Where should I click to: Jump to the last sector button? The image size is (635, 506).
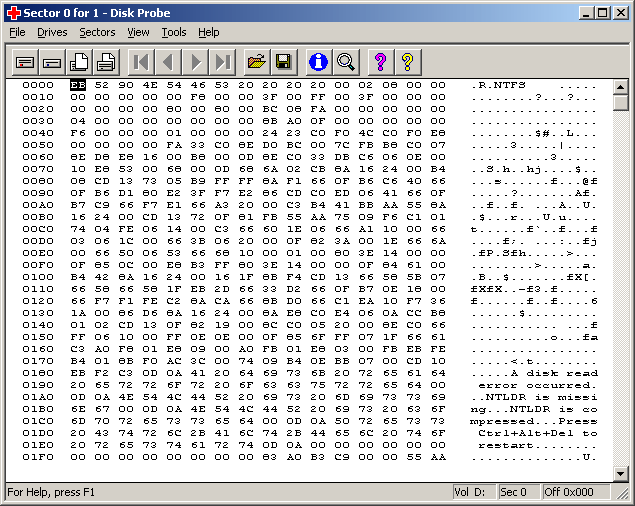222,62
